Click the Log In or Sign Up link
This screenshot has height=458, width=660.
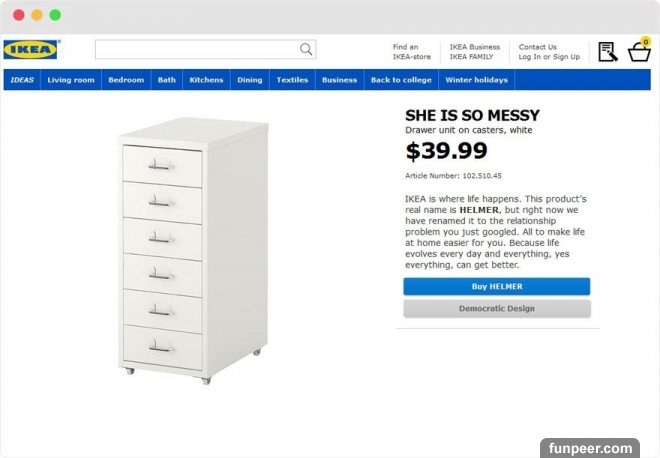click(x=548, y=57)
